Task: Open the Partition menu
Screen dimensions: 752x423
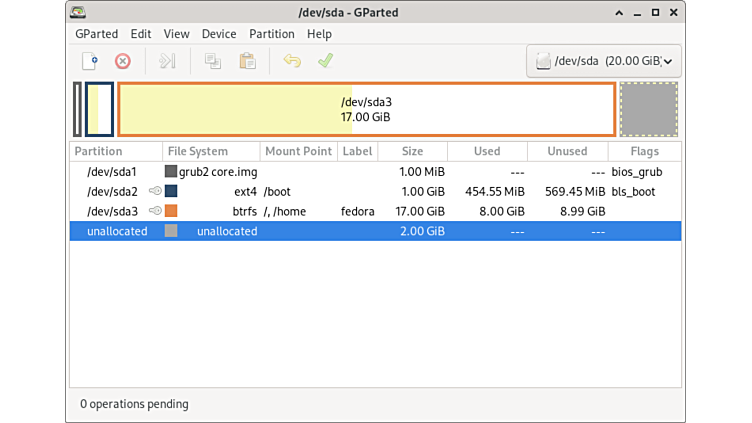Action: (x=272, y=33)
